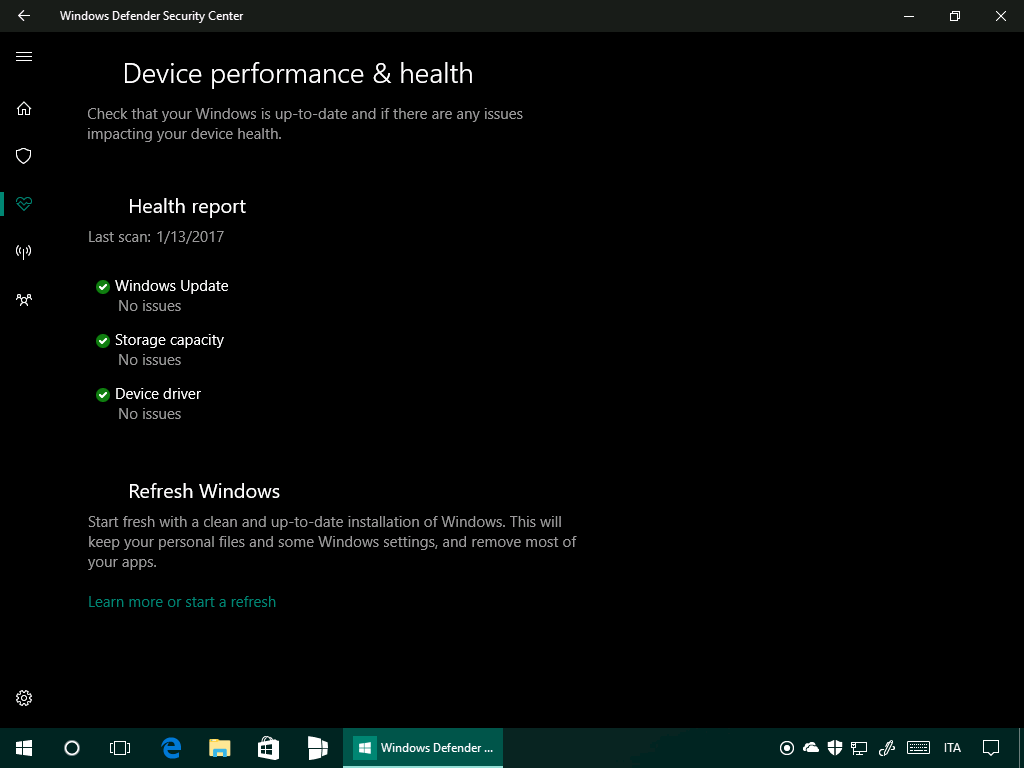Click 'No issues' under Windows Update
Screen dimensions: 1024x768
[x=150, y=306]
